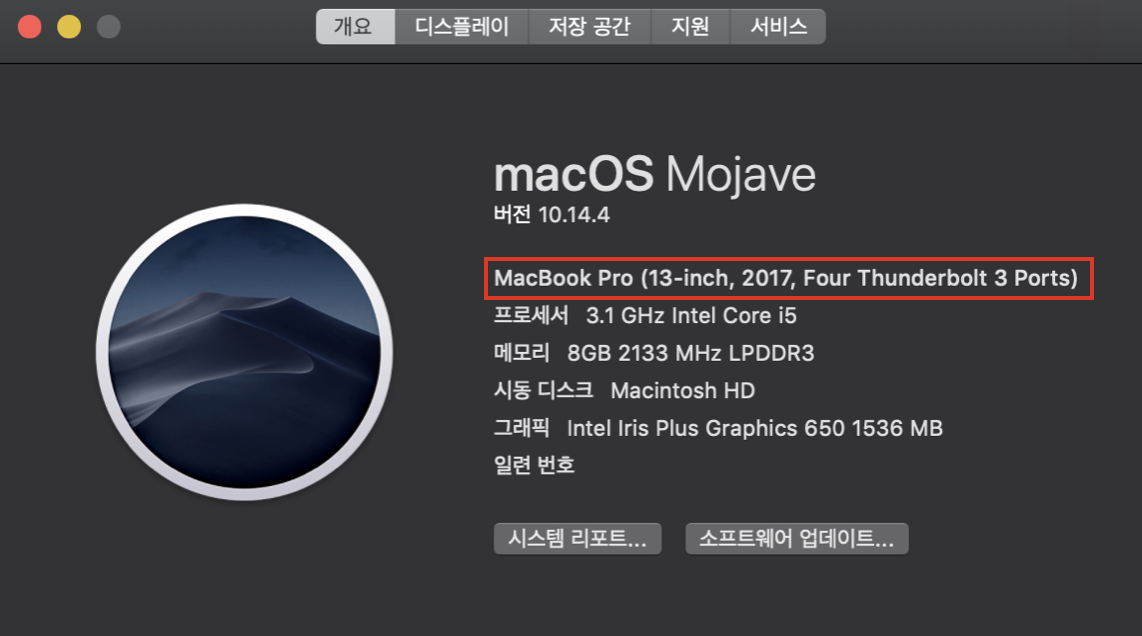Open 시스템 리포트 button
The width and height of the screenshot is (1142, 636).
click(x=578, y=538)
